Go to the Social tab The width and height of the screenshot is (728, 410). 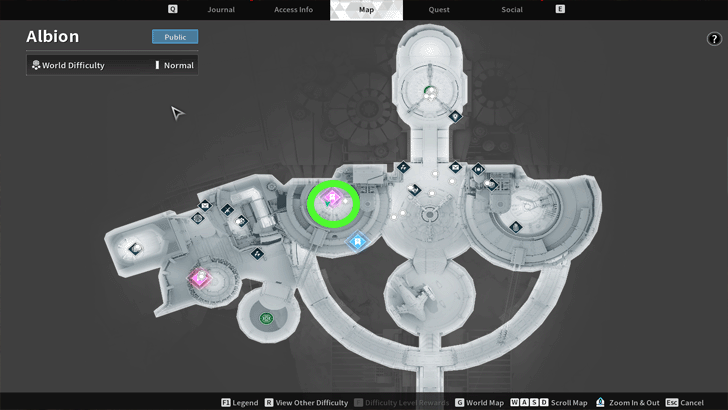(512, 9)
